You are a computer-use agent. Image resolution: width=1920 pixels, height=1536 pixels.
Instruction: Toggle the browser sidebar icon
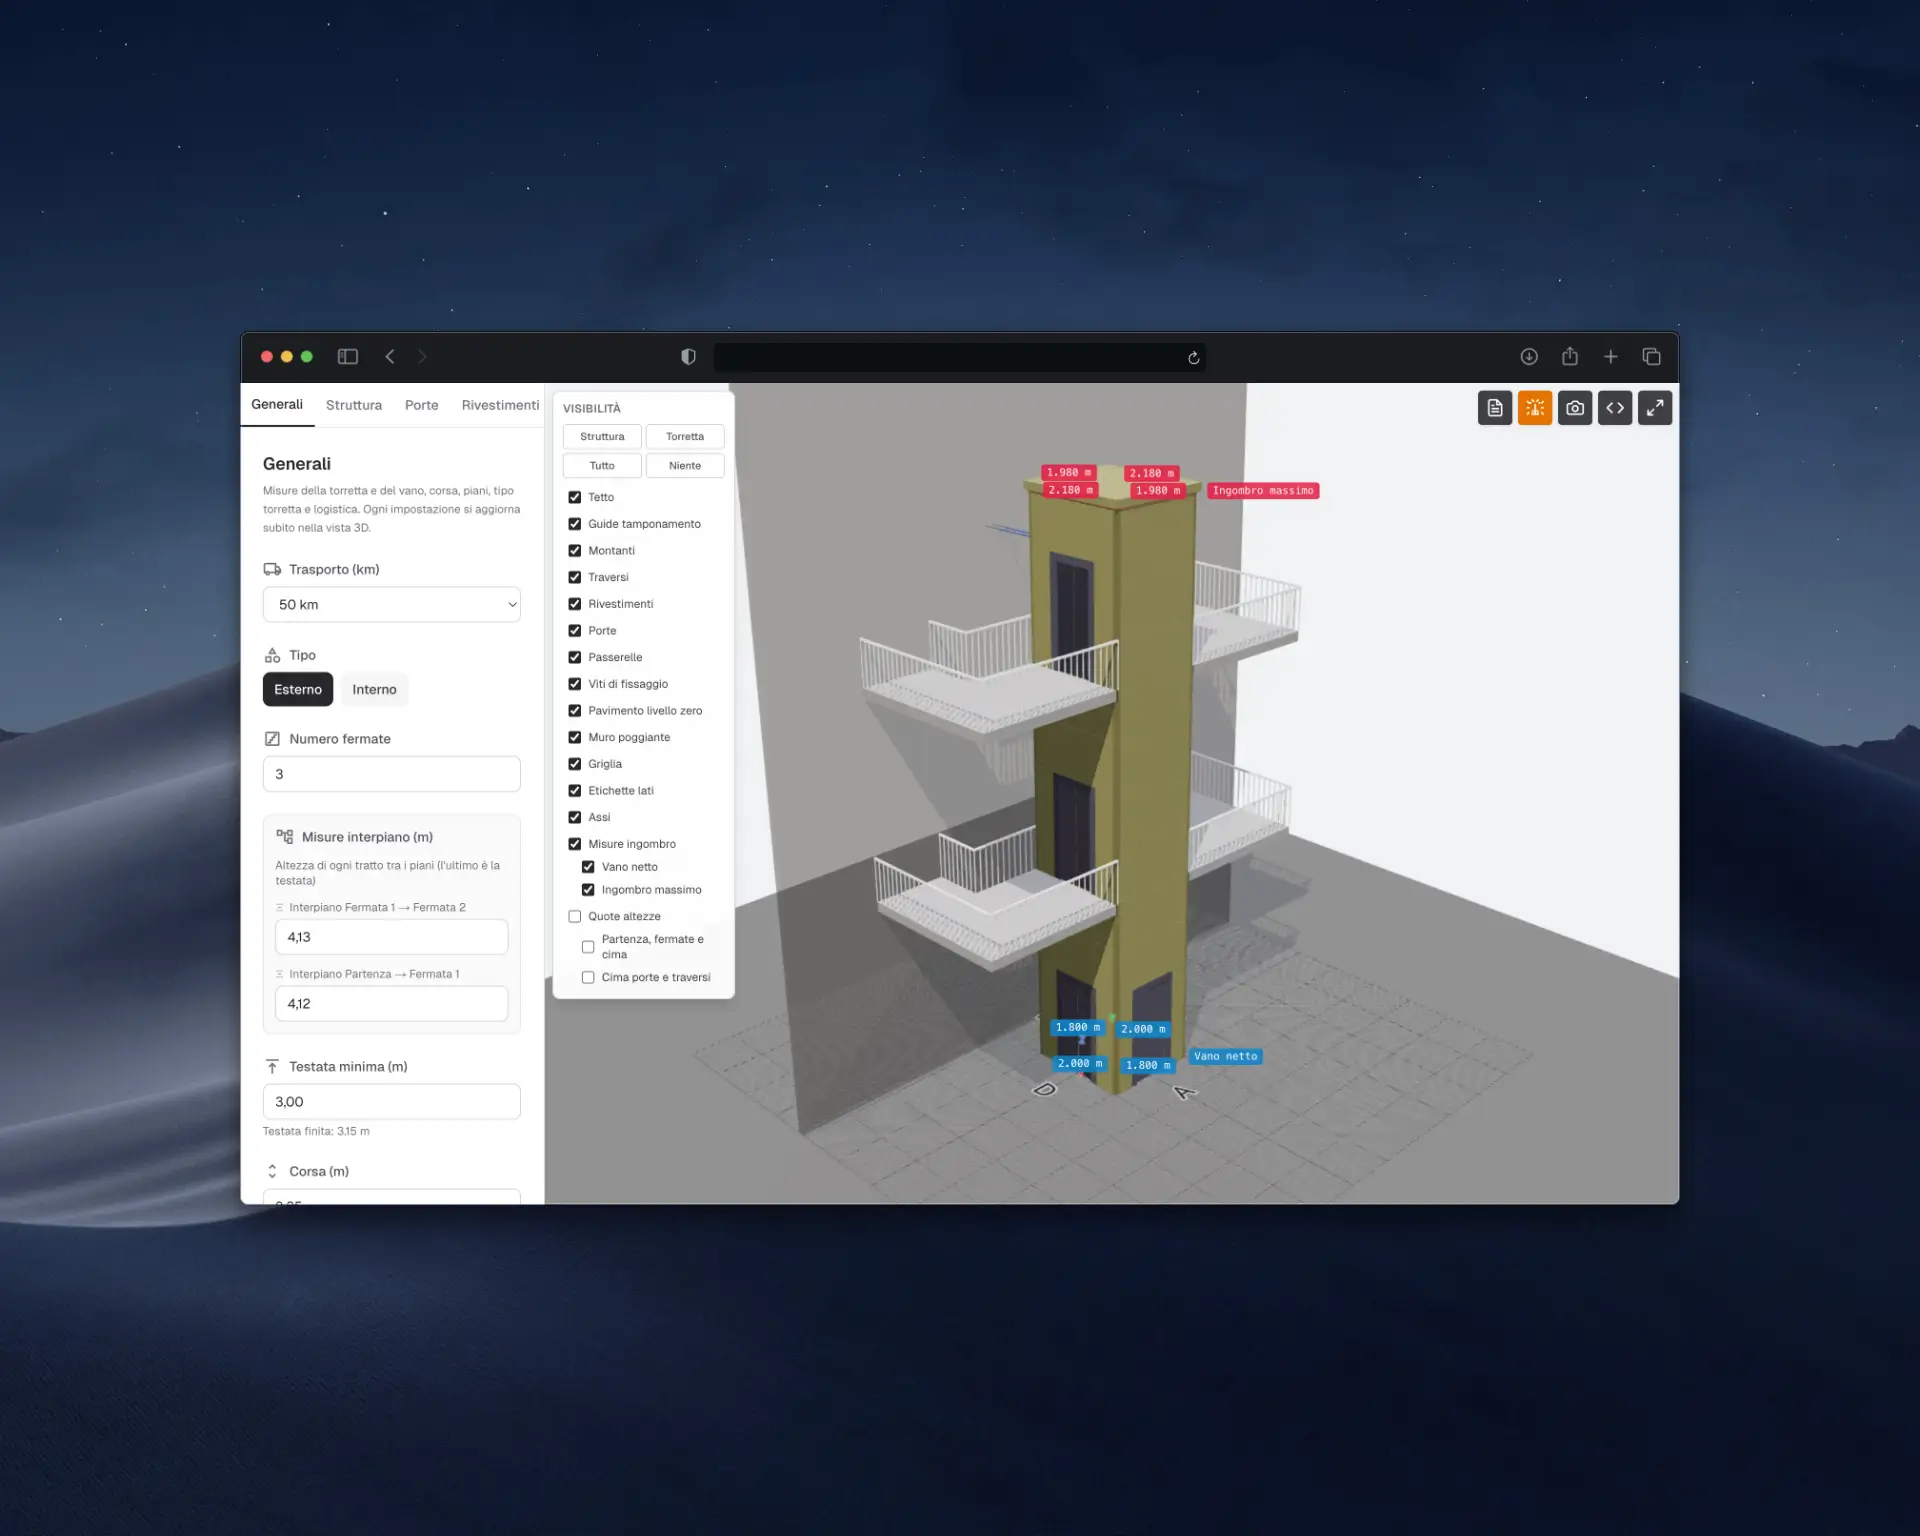(x=348, y=357)
